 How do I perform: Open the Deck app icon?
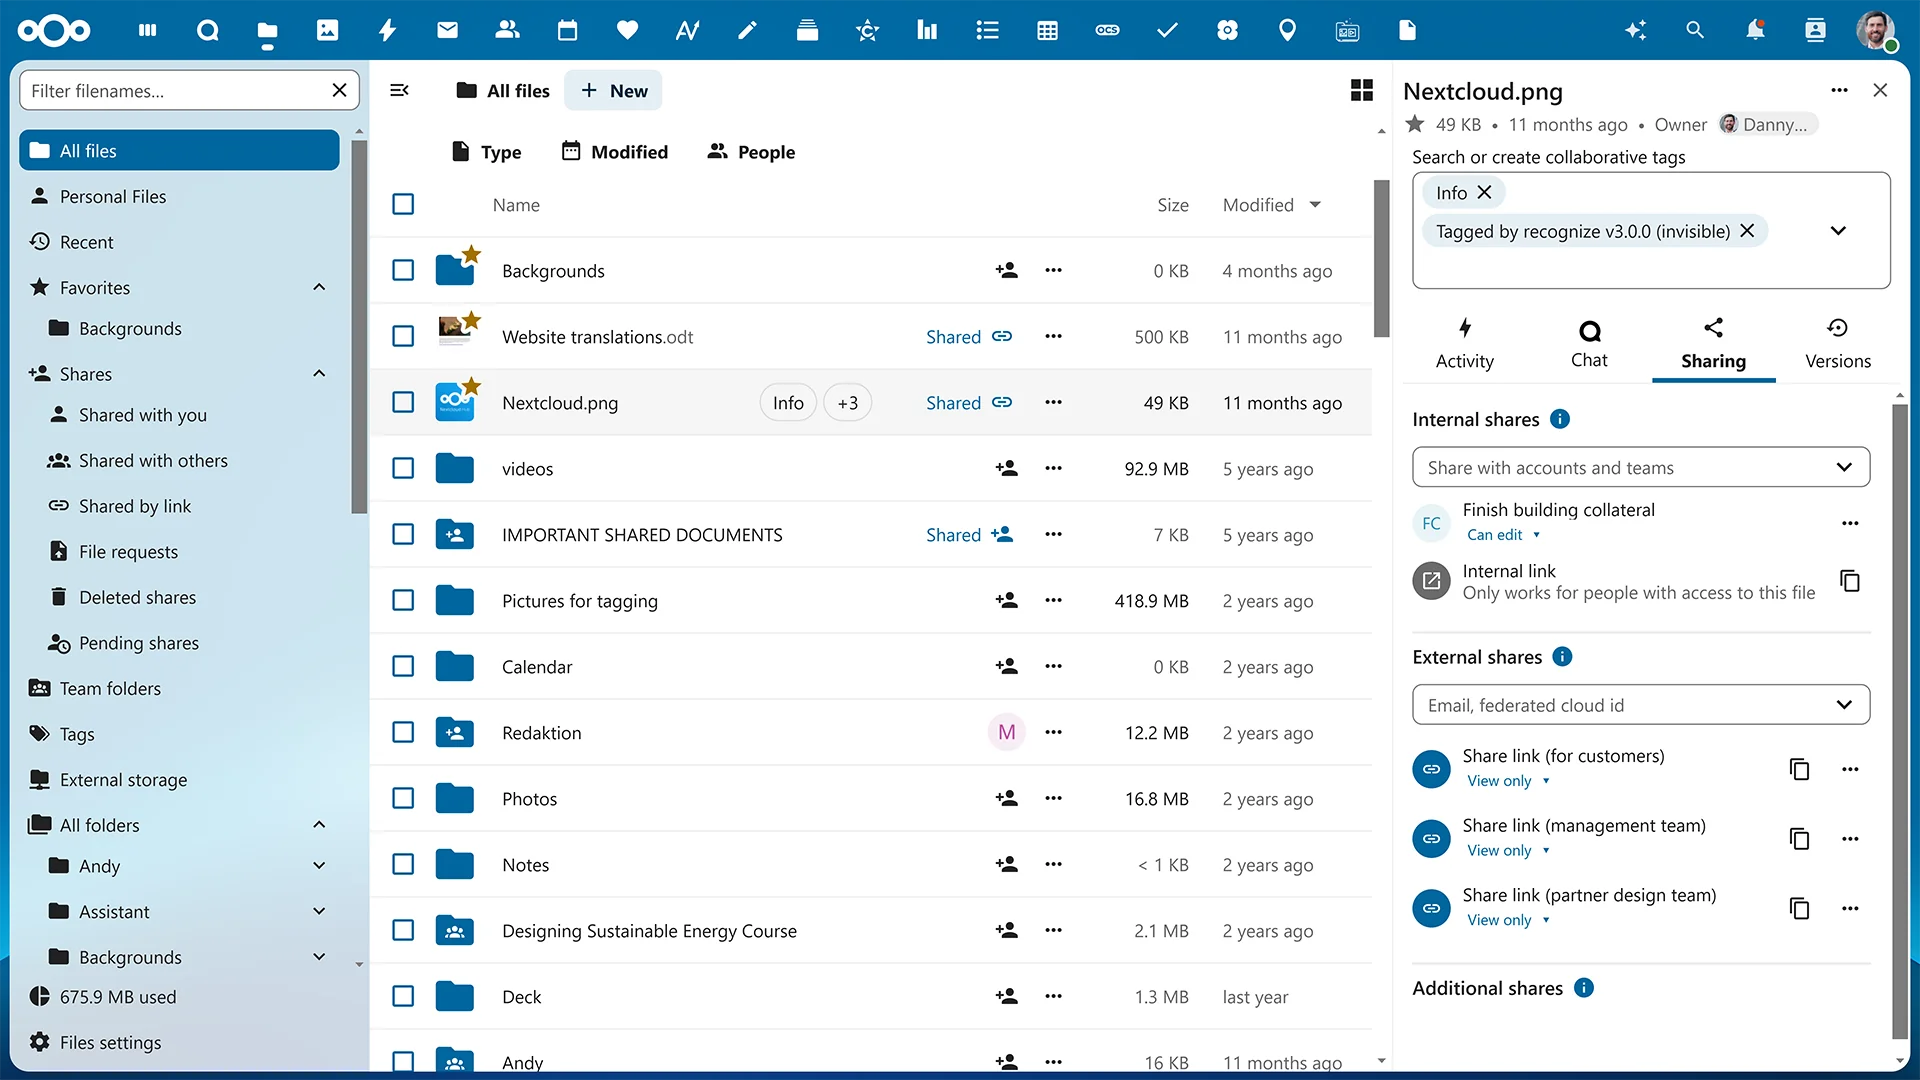coord(807,30)
